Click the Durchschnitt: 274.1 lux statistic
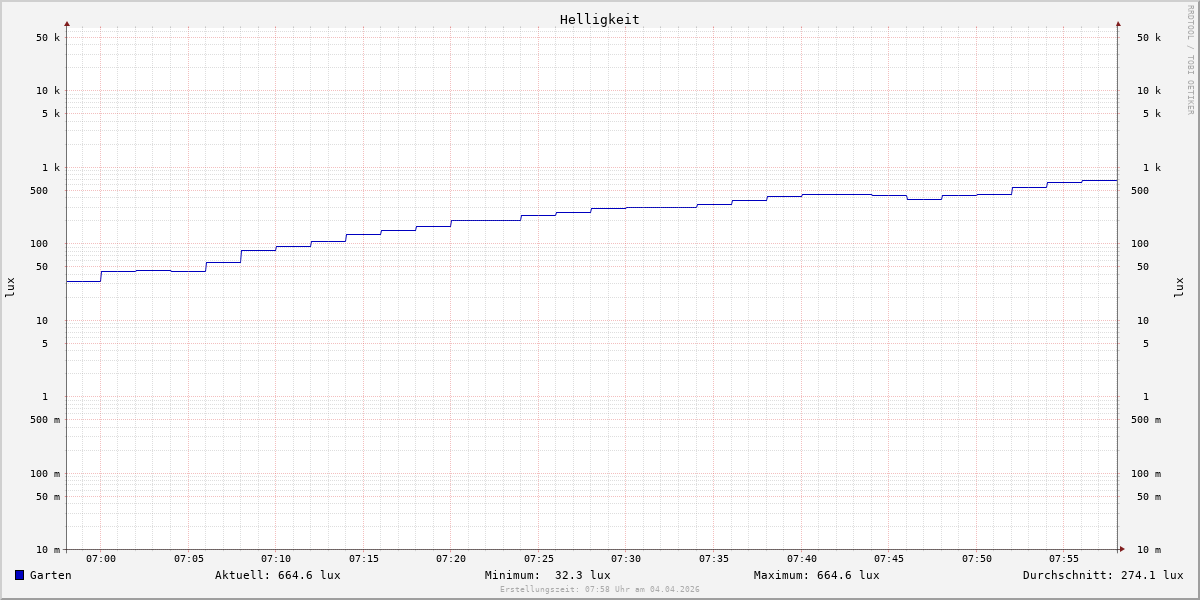The image size is (1200, 600). (x=1102, y=575)
